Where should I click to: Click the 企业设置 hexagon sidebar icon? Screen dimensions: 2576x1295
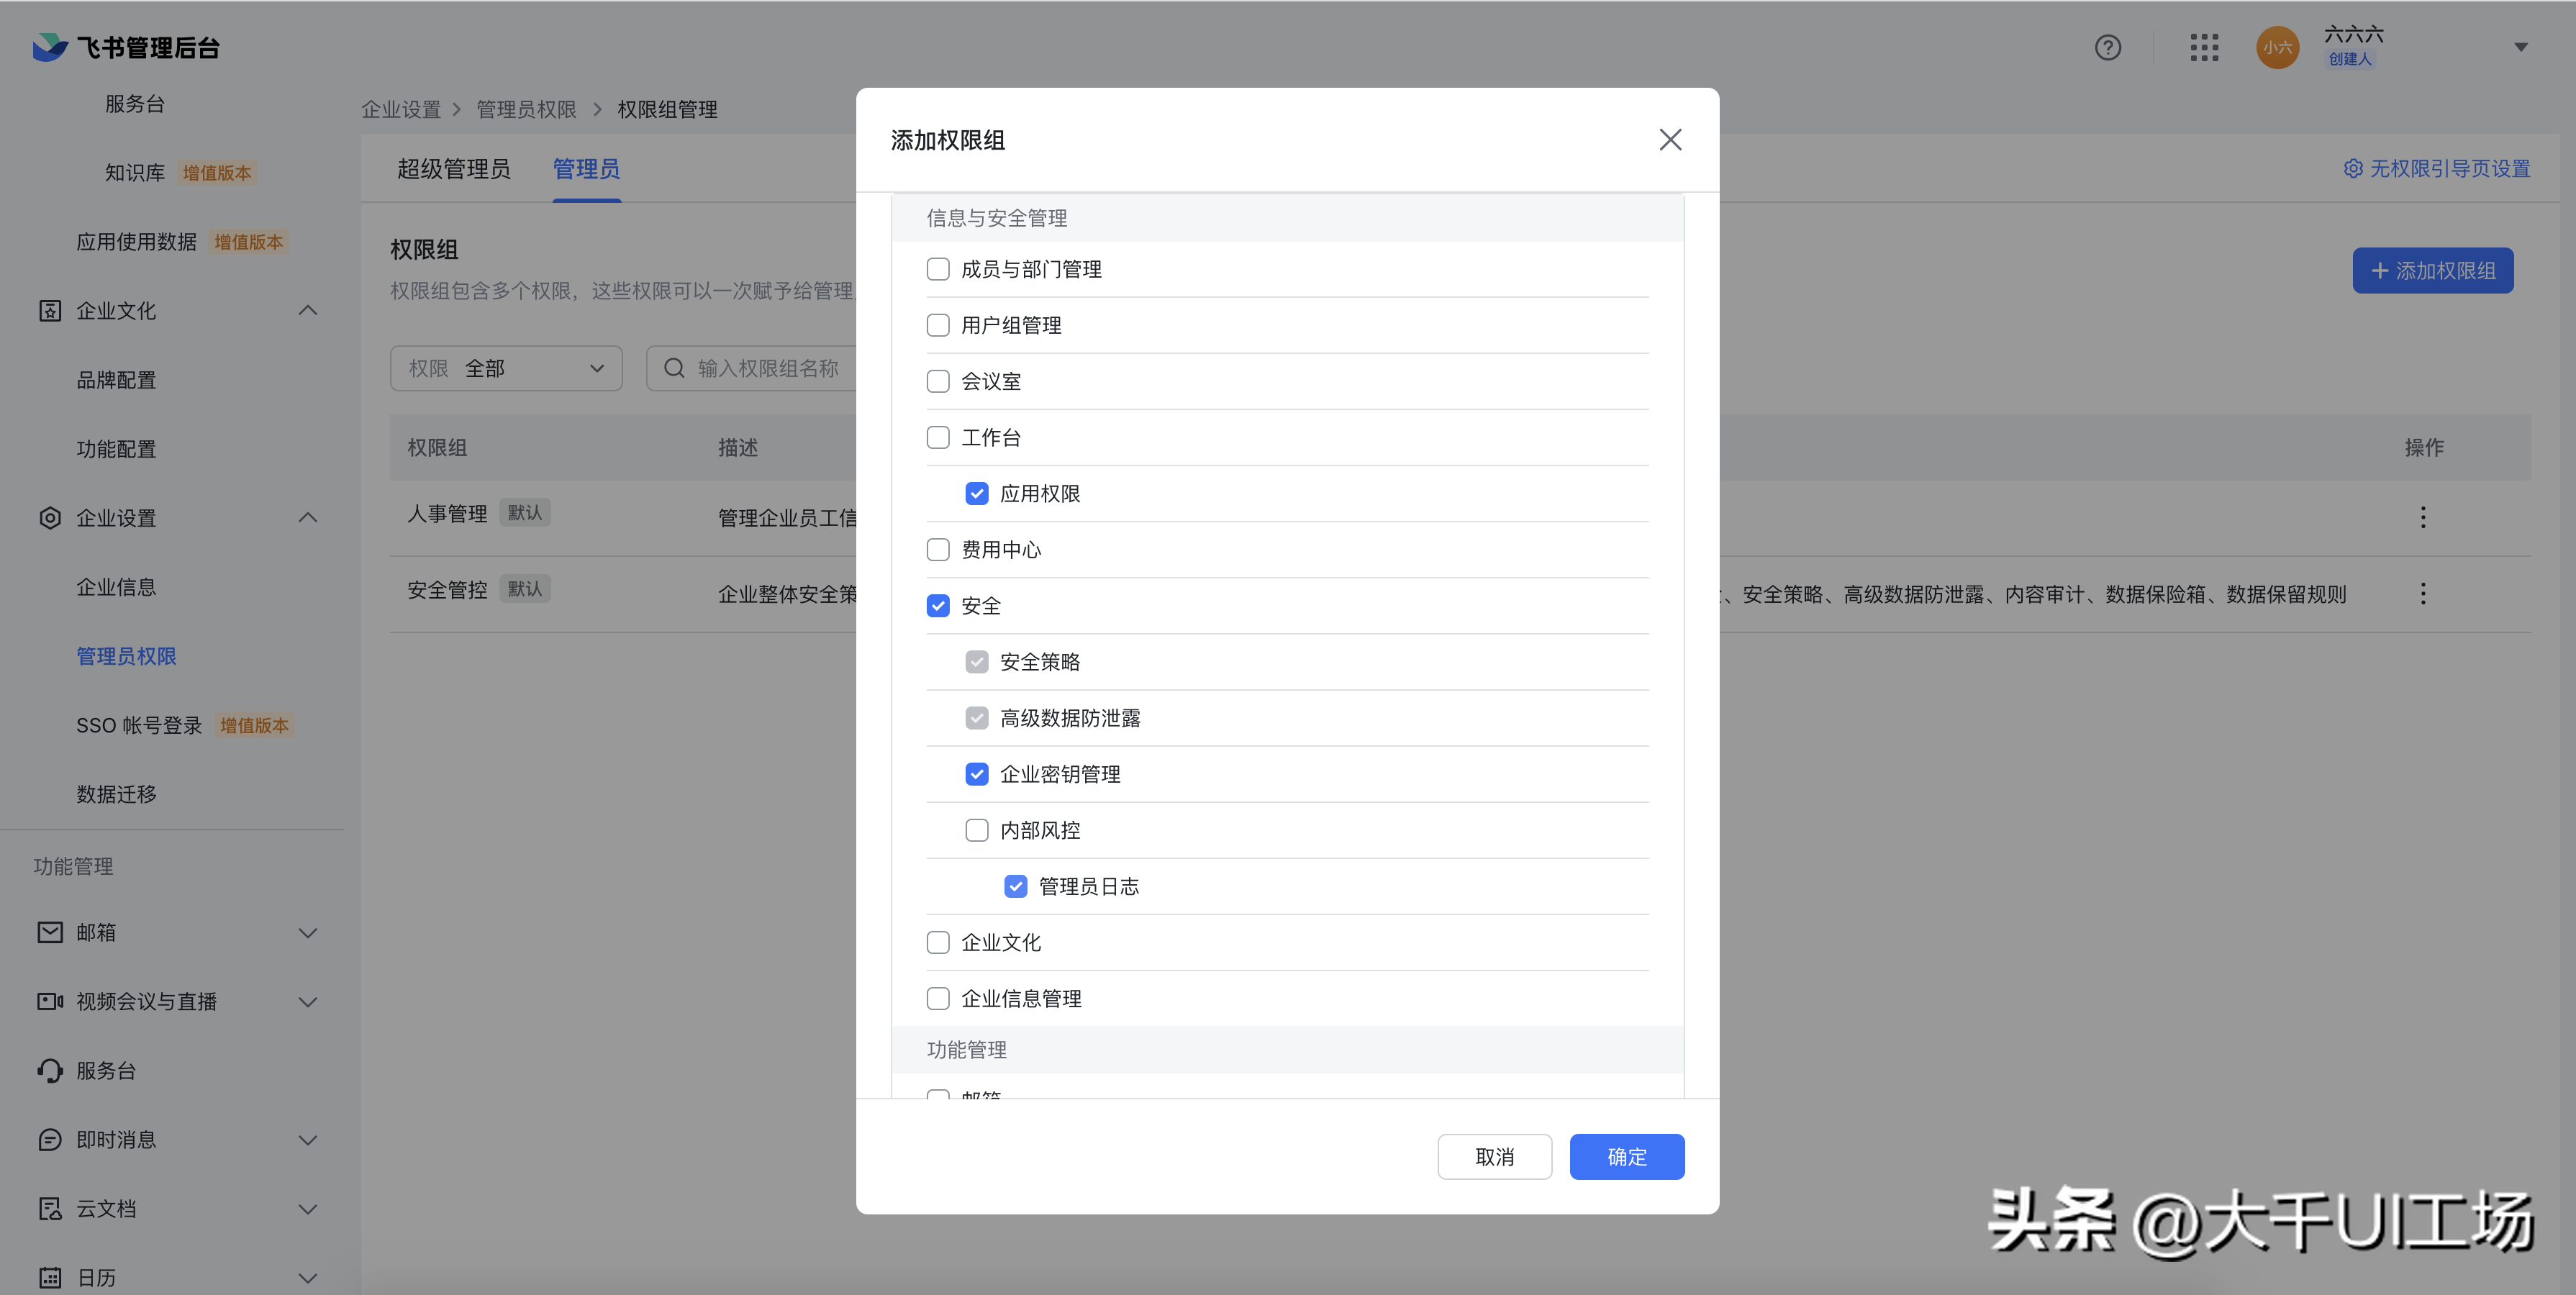[x=50, y=518]
